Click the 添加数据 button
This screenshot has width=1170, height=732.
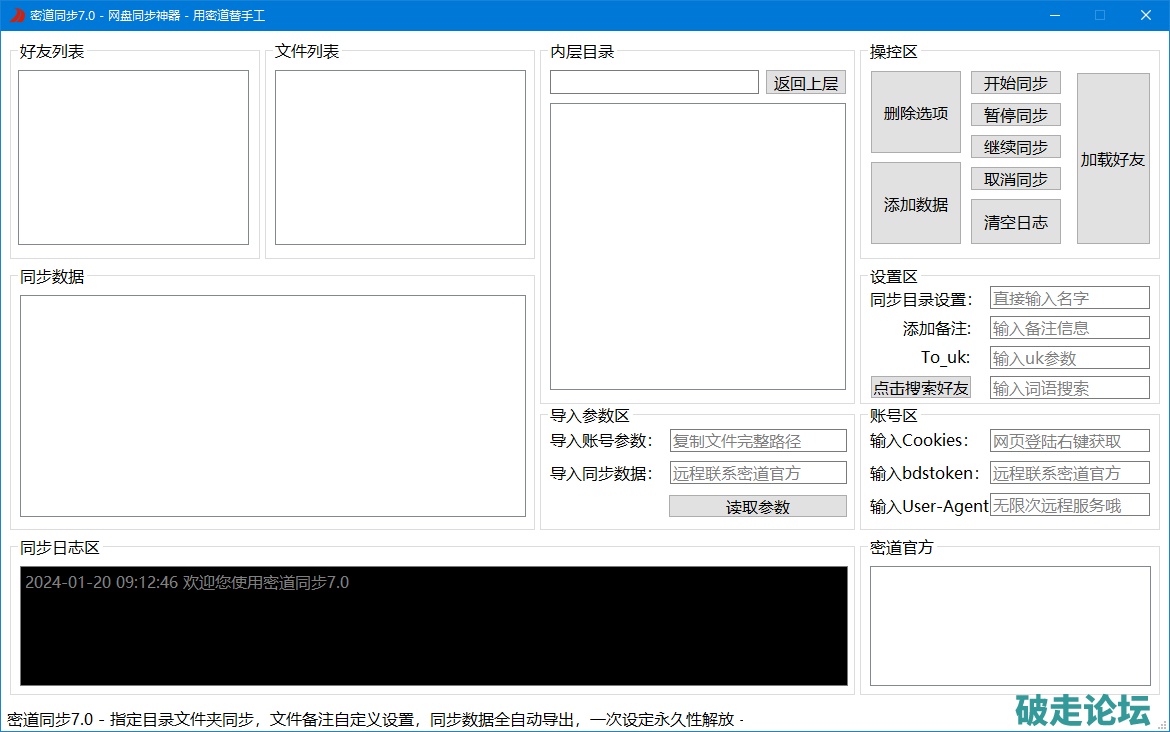click(915, 204)
